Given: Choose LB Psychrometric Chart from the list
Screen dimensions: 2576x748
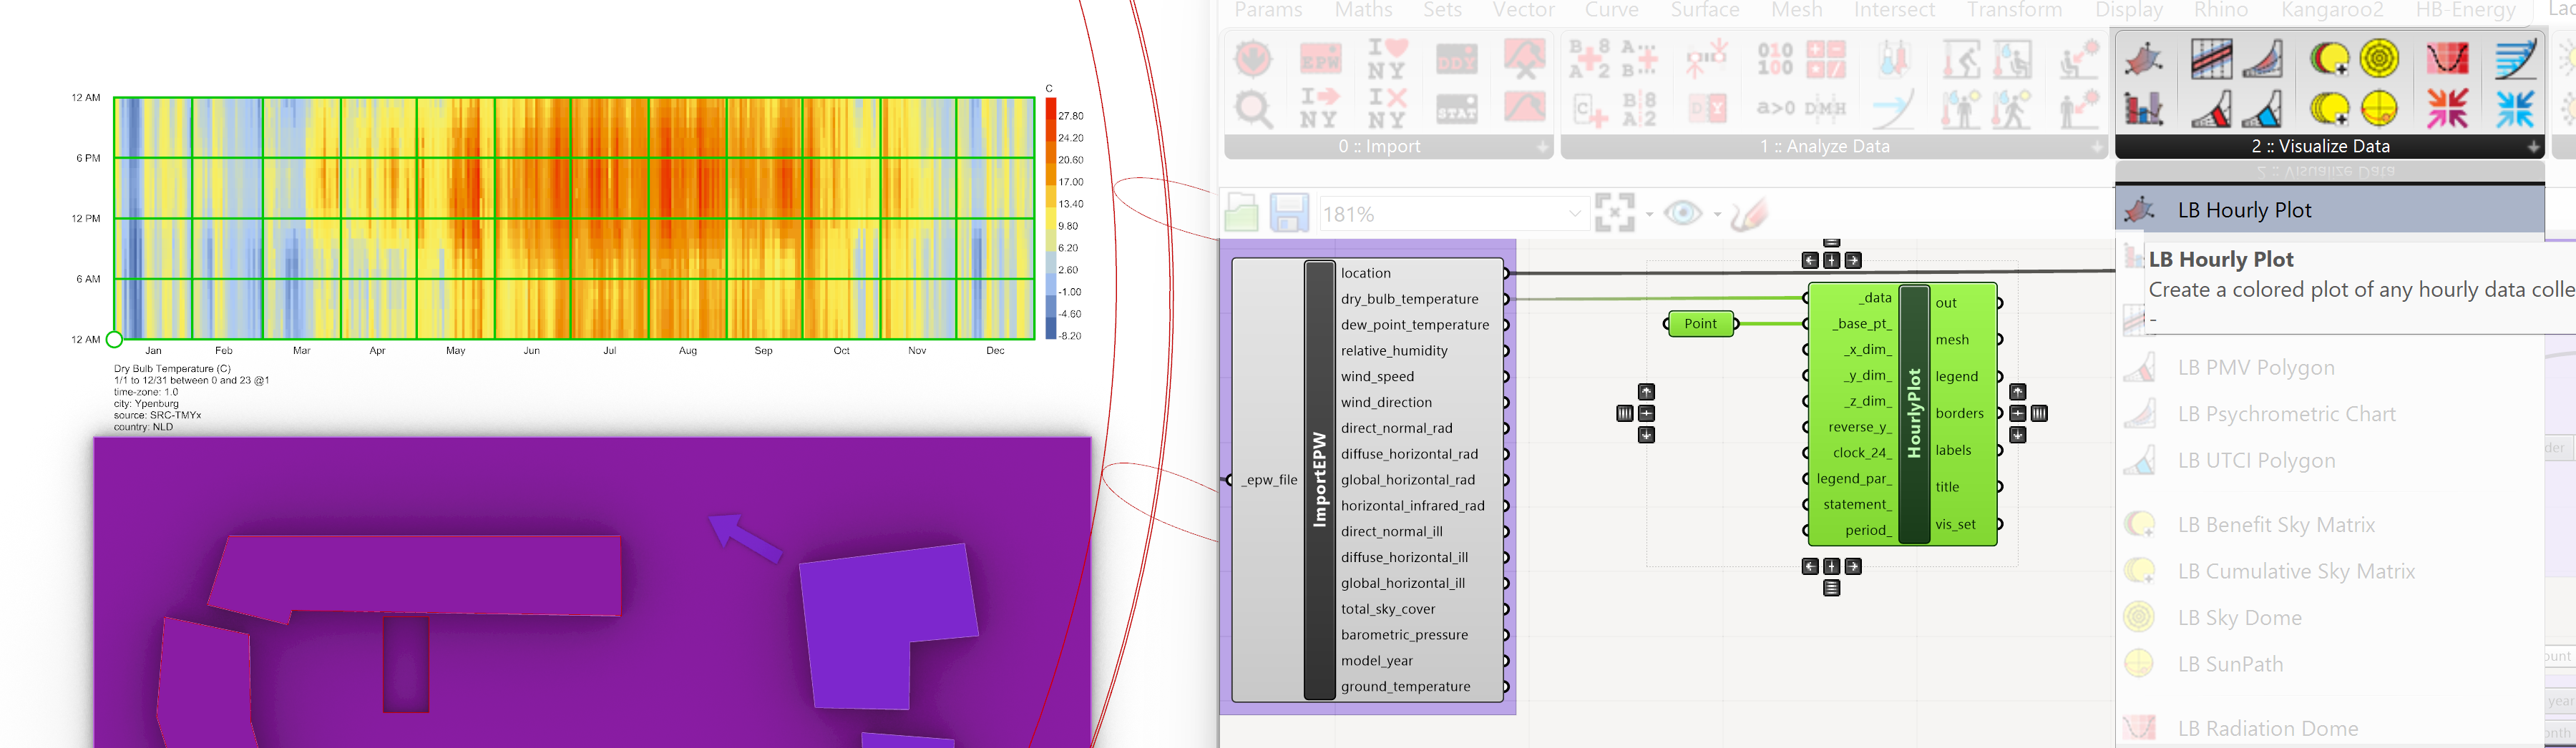Looking at the screenshot, I should 2286,414.
